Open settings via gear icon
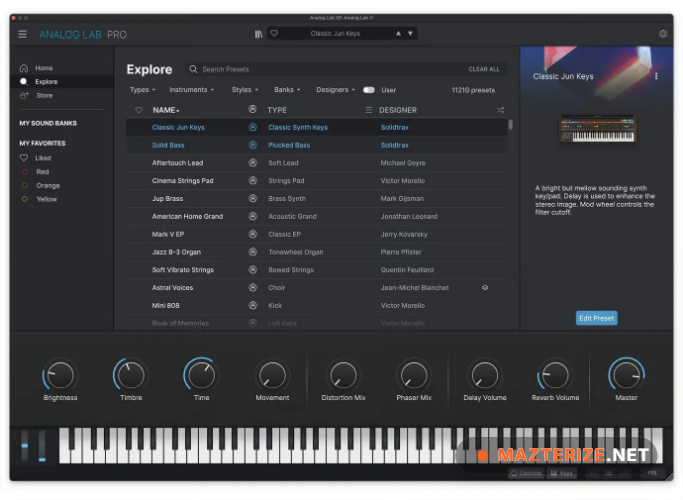The image size is (683, 500). [x=663, y=34]
